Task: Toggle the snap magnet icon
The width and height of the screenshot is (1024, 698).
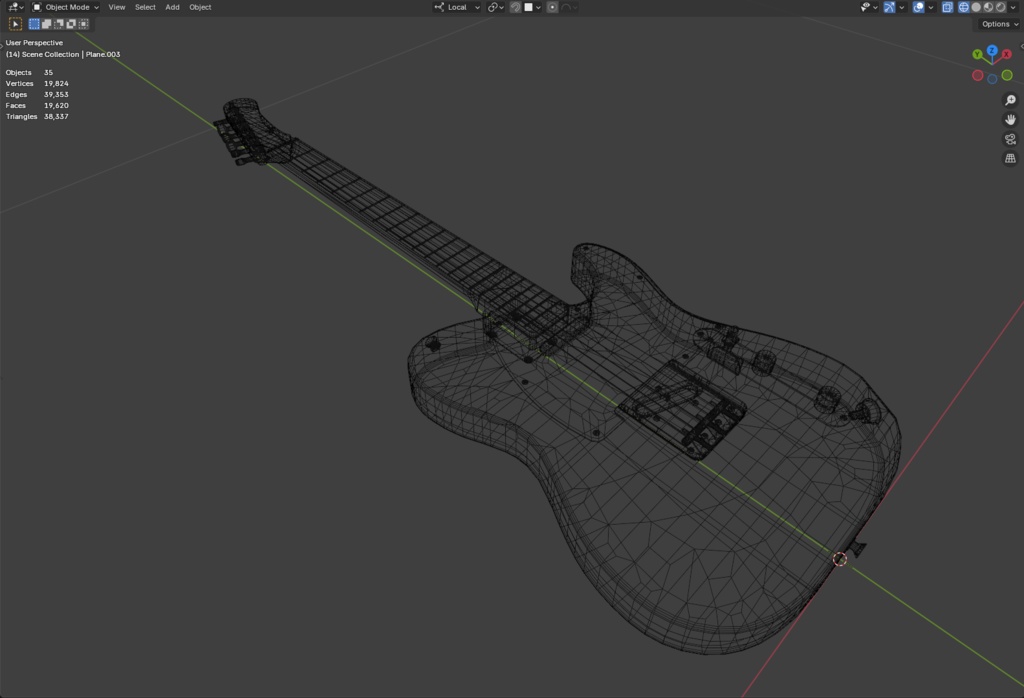Action: coord(515,7)
